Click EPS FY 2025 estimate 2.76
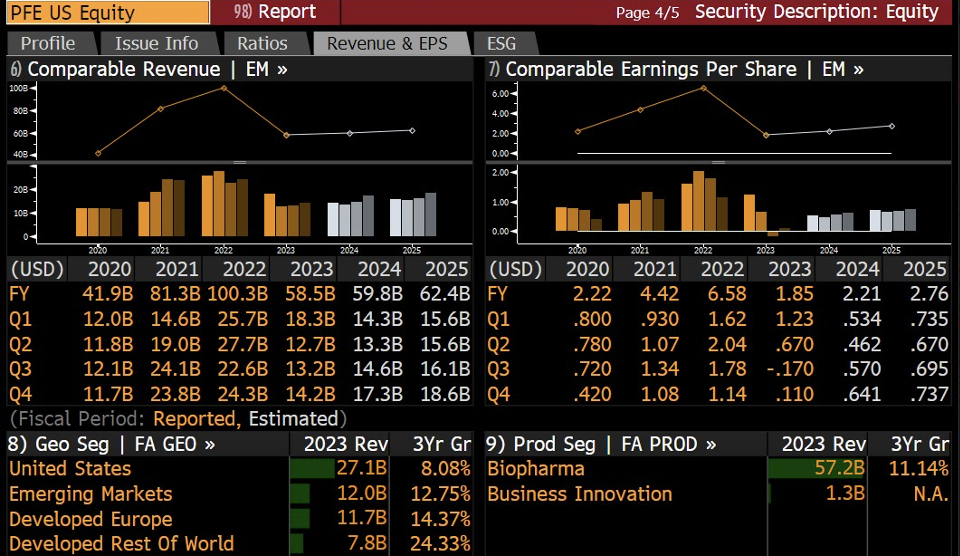The height and width of the screenshot is (556, 960). pos(929,294)
